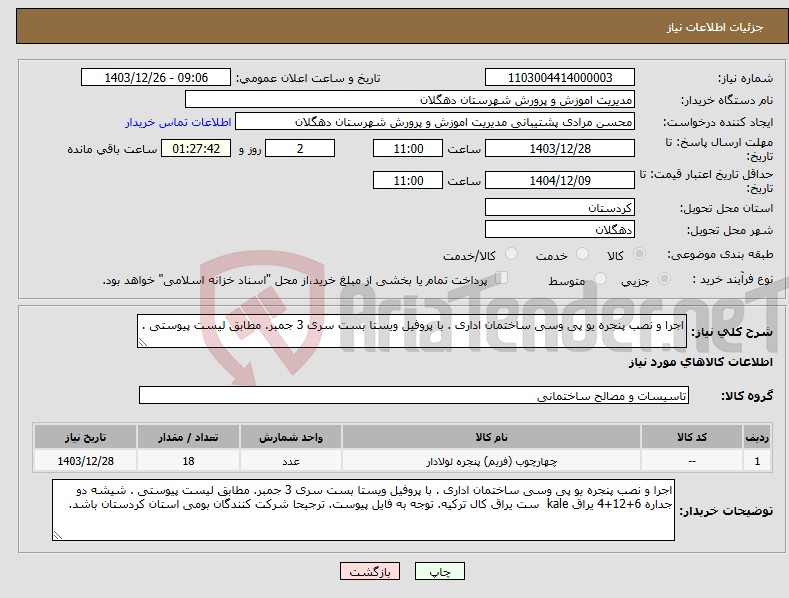Click the quantity cell 18
The height and width of the screenshot is (598, 789).
[x=188, y=461]
